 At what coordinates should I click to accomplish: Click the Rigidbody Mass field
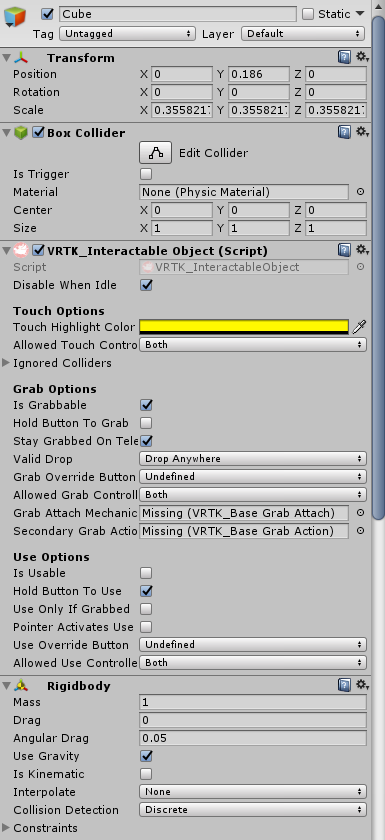tap(253, 702)
